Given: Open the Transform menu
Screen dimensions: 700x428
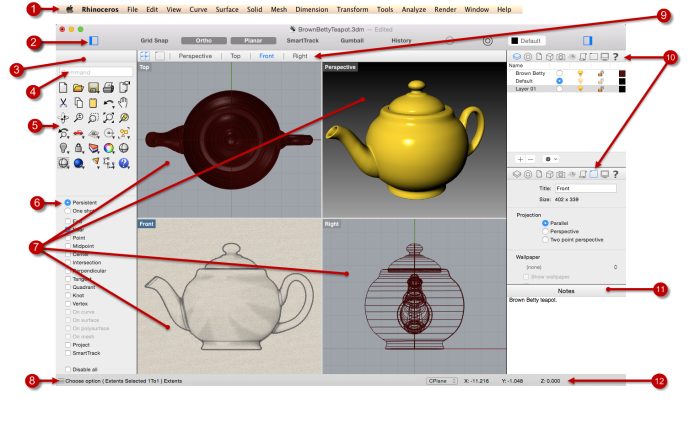Looking at the screenshot, I should 352,9.
